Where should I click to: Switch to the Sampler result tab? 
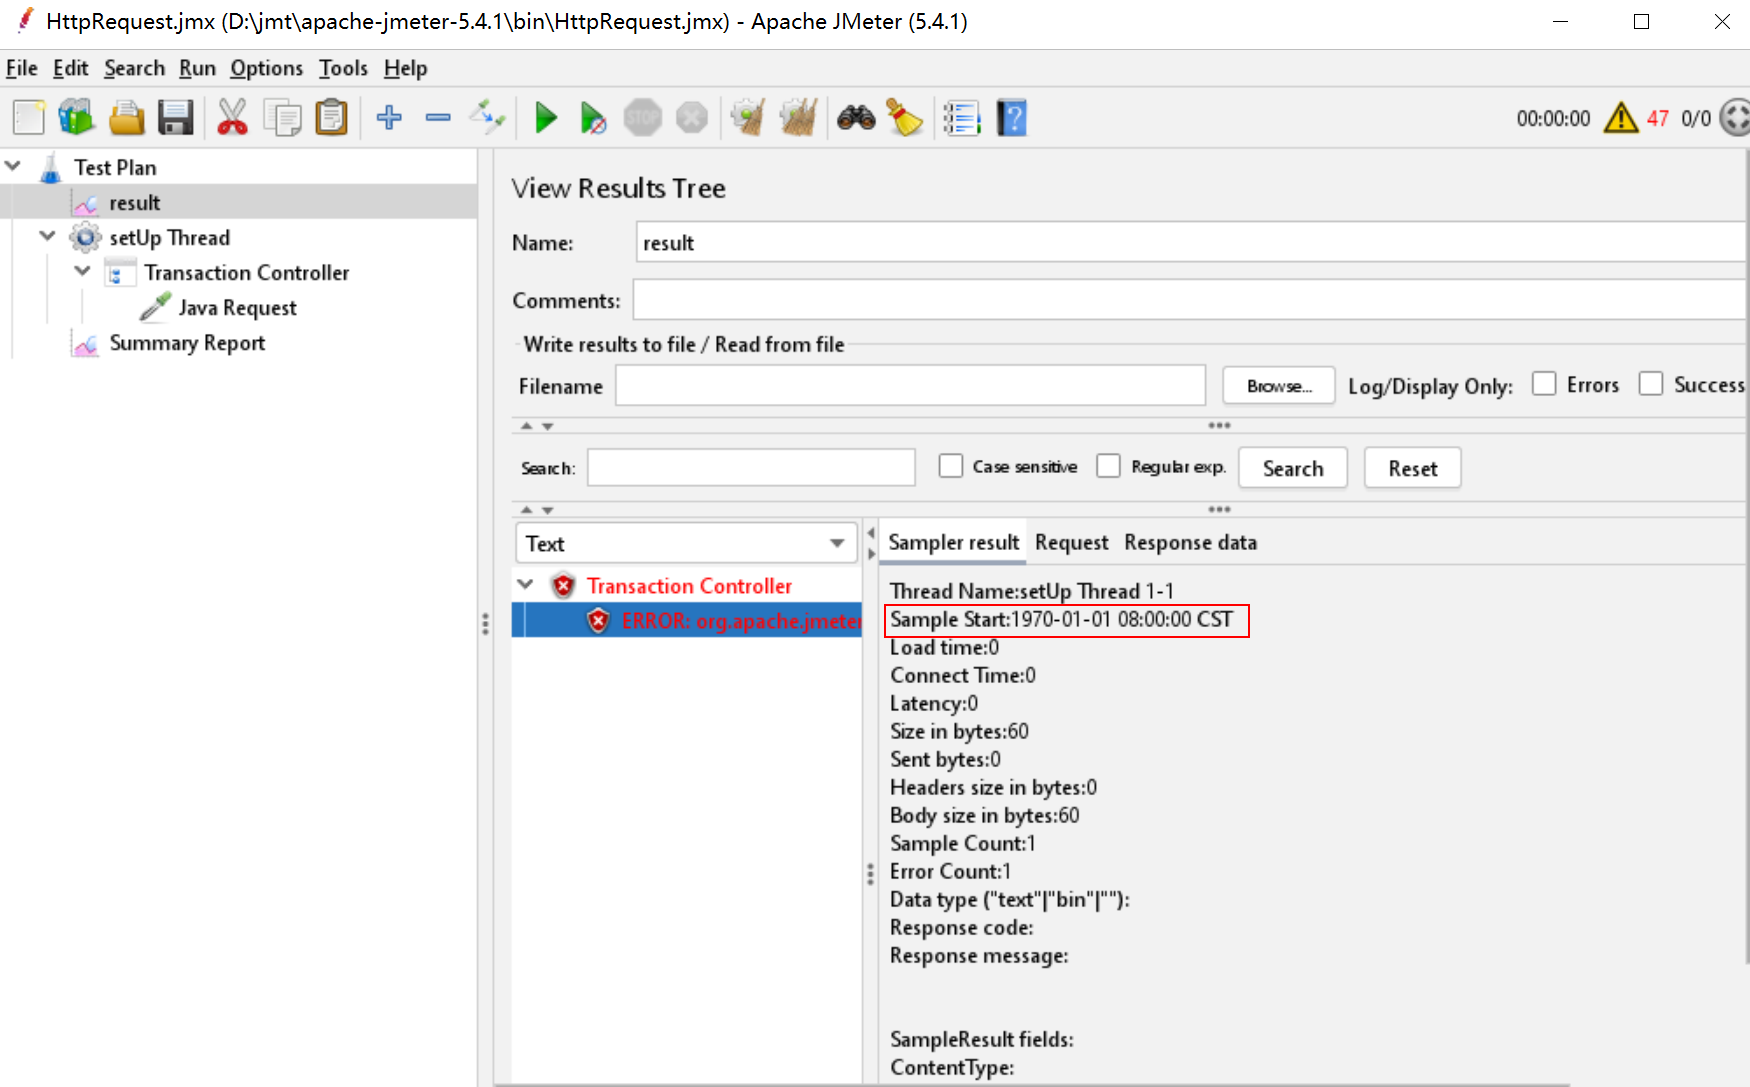click(953, 542)
